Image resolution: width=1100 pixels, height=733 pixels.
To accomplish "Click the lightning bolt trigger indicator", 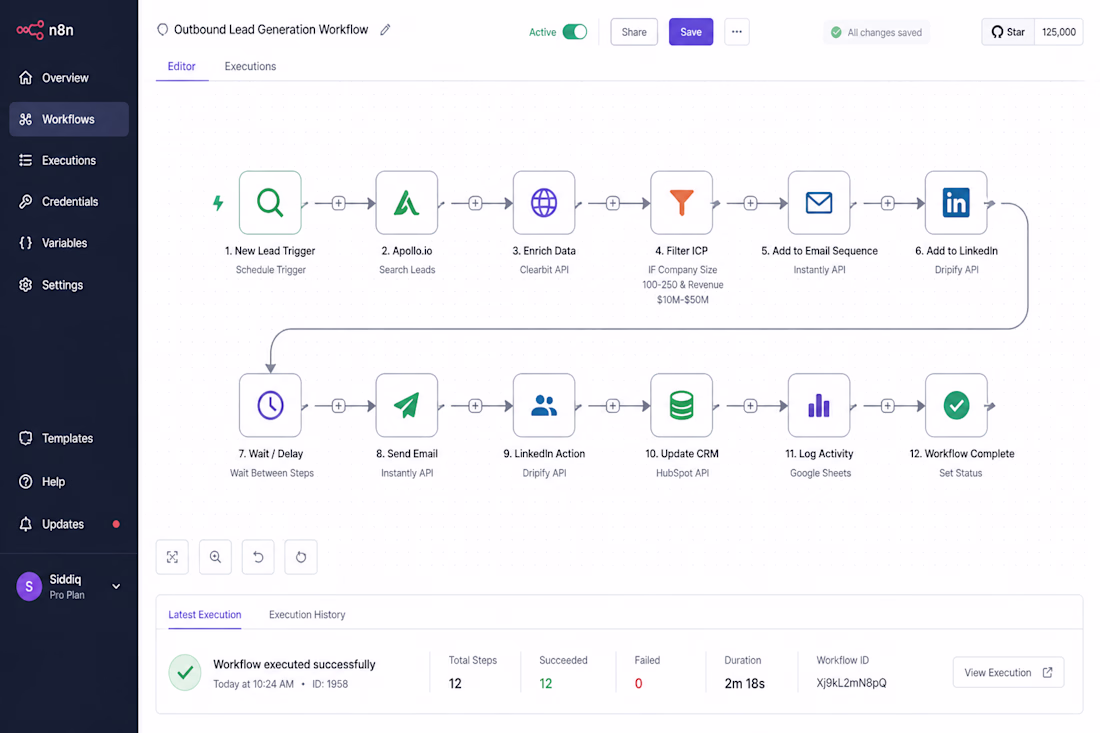I will point(218,203).
